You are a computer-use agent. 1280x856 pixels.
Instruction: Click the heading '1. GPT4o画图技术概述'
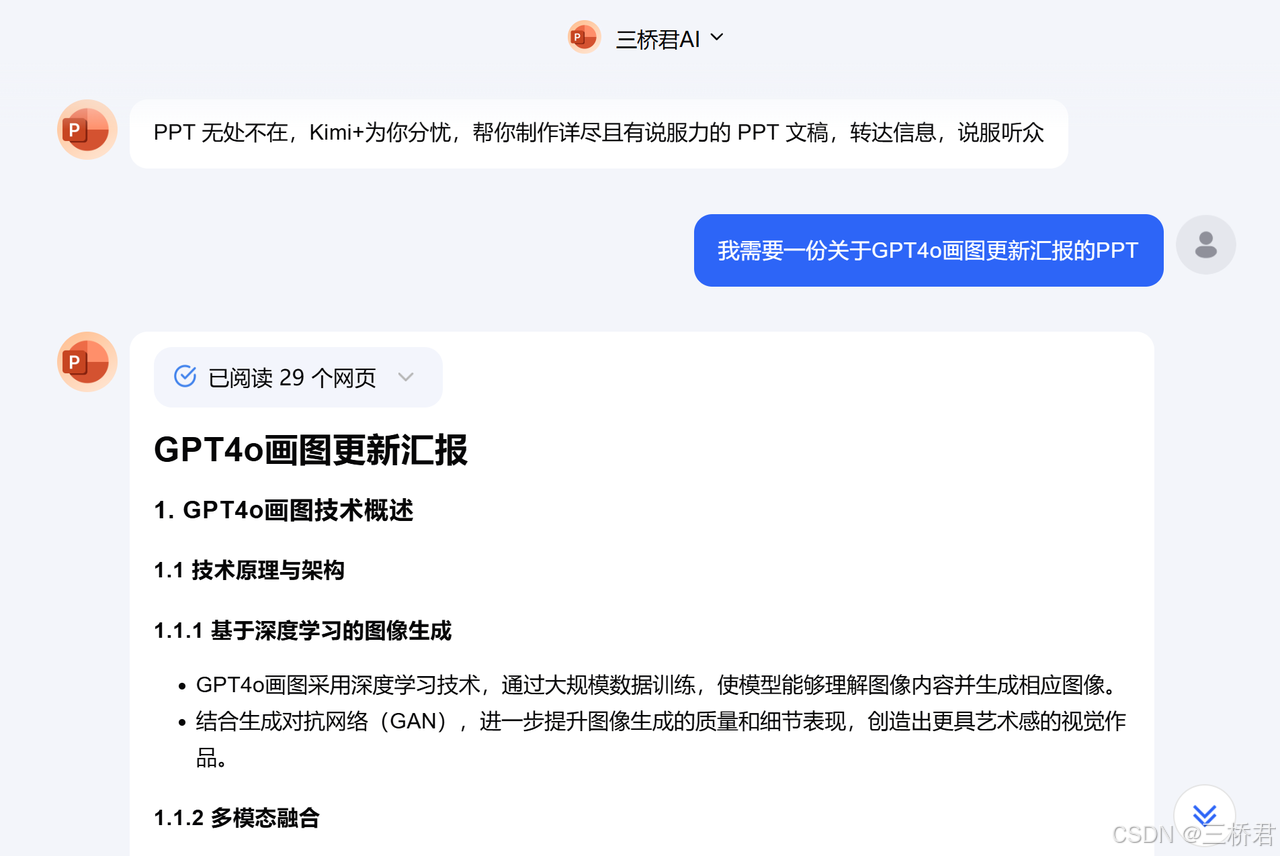pyautogui.click(x=284, y=510)
